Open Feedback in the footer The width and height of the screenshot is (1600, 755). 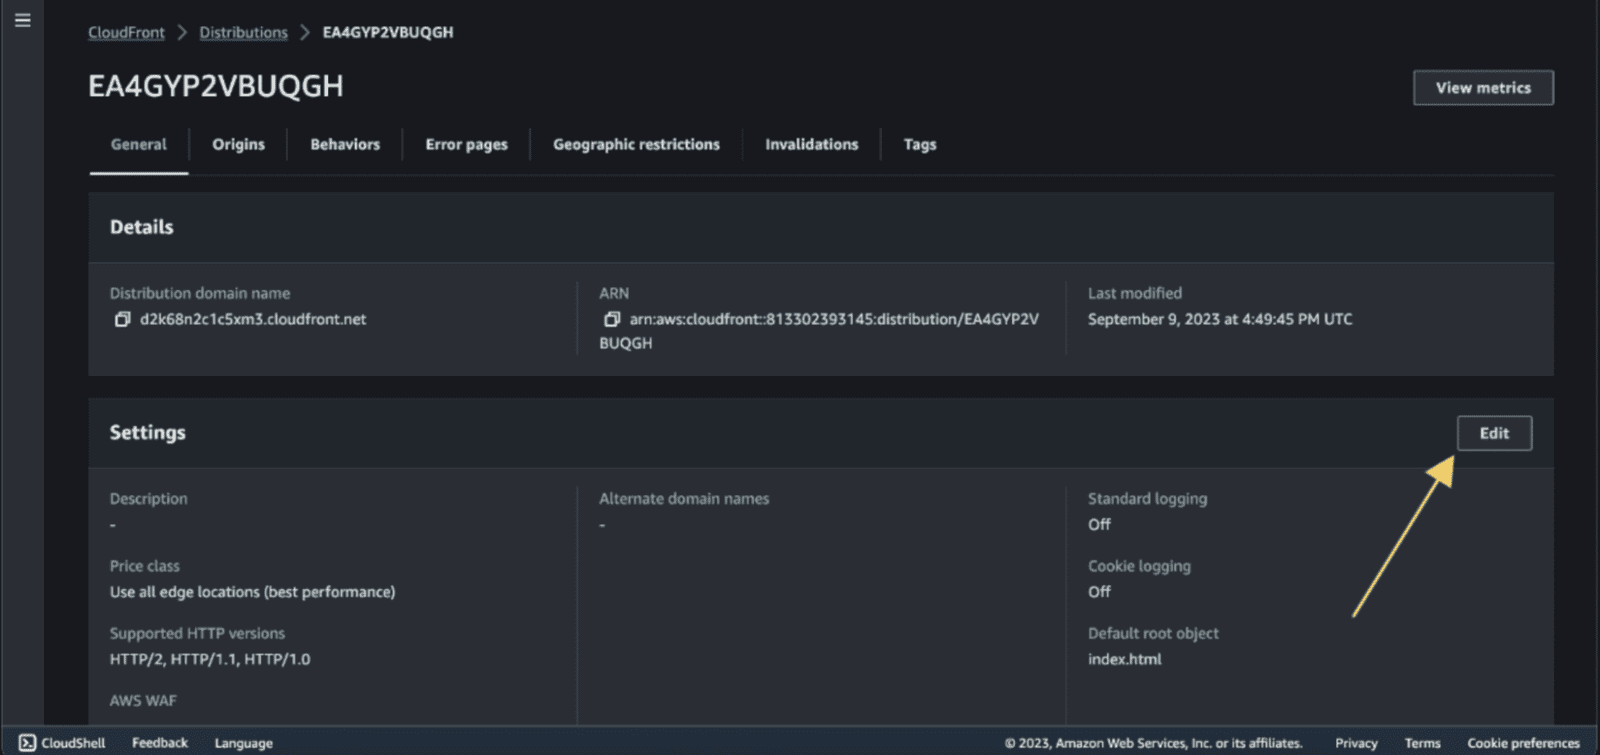160,743
